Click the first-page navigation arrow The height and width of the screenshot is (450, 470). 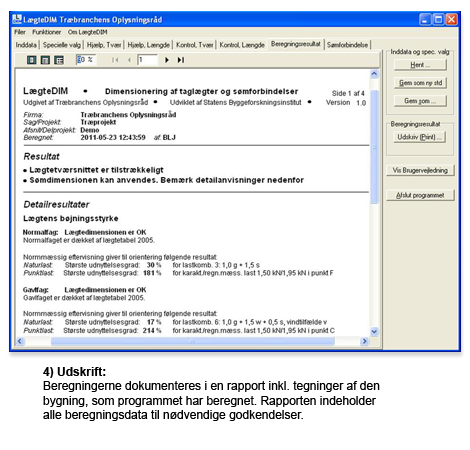tap(115, 60)
